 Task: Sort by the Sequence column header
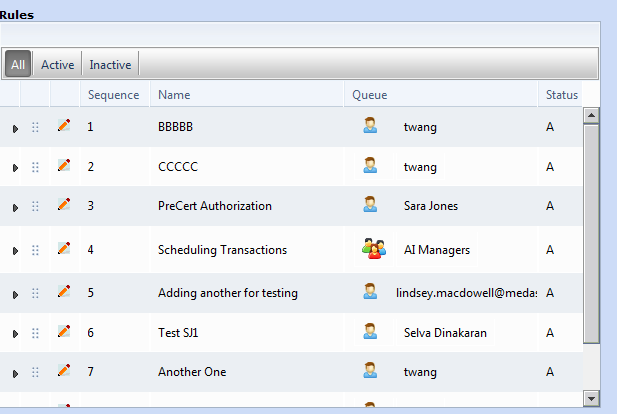pyautogui.click(x=113, y=95)
